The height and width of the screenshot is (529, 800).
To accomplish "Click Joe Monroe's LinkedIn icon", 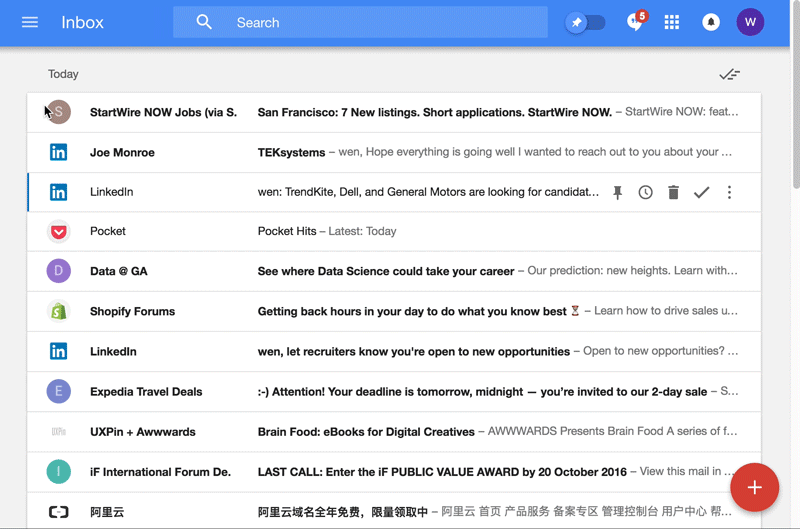I will (x=58, y=152).
